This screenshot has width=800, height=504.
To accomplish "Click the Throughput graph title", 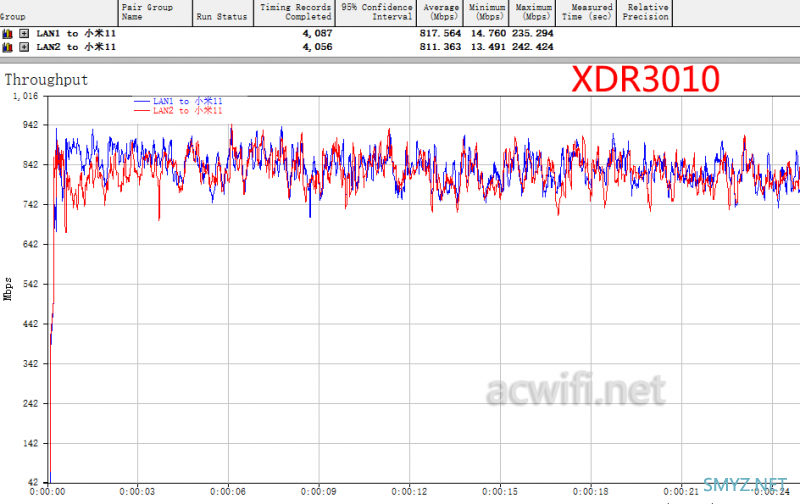I will tap(46, 80).
